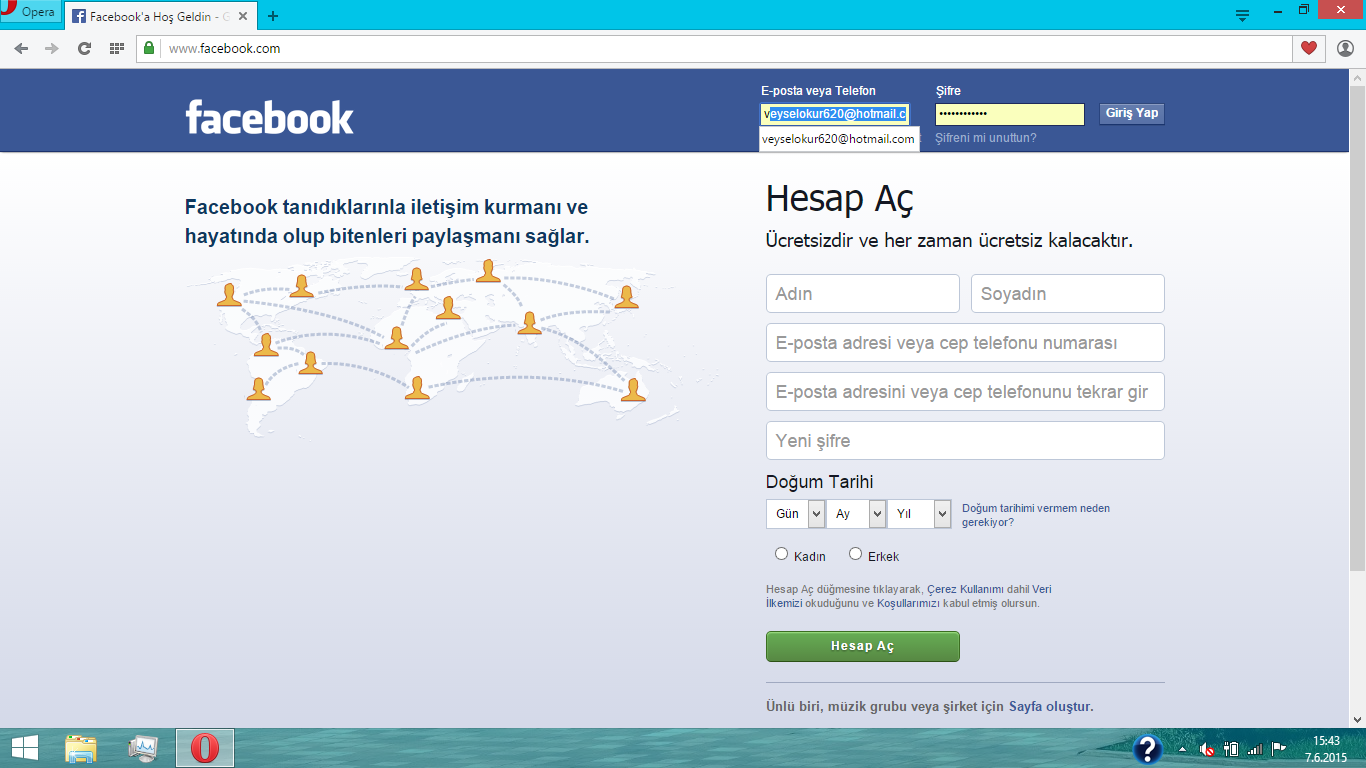Click the Yeni şifre field
The image size is (1366, 768).
(x=965, y=440)
